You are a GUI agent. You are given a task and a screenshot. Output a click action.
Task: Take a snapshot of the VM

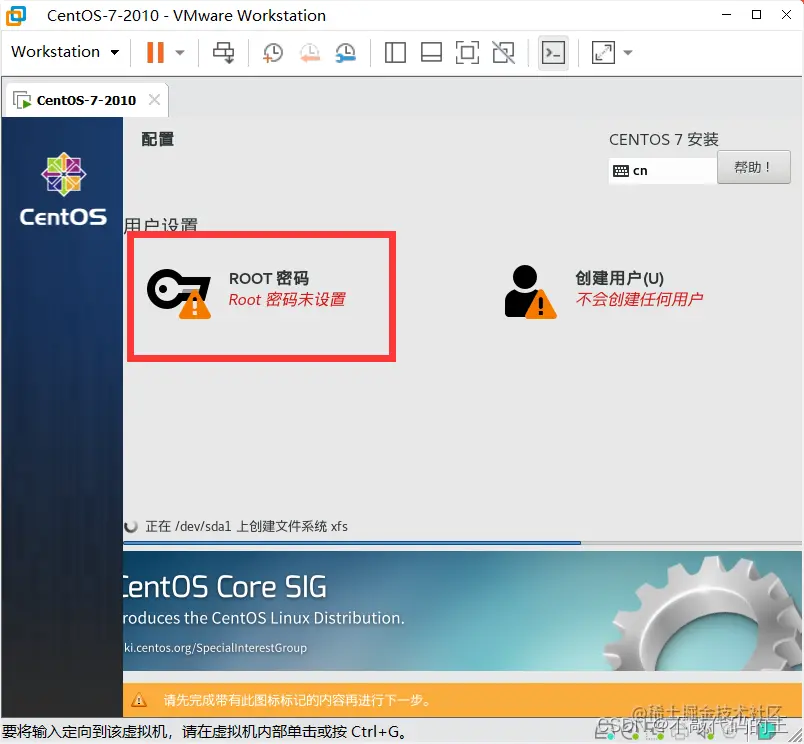[273, 52]
